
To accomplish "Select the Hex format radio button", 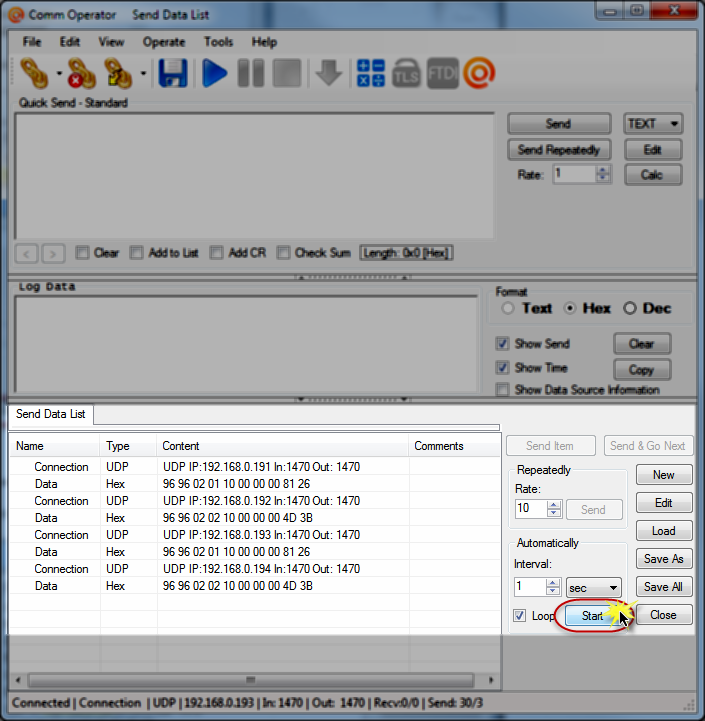I will (x=570, y=308).
